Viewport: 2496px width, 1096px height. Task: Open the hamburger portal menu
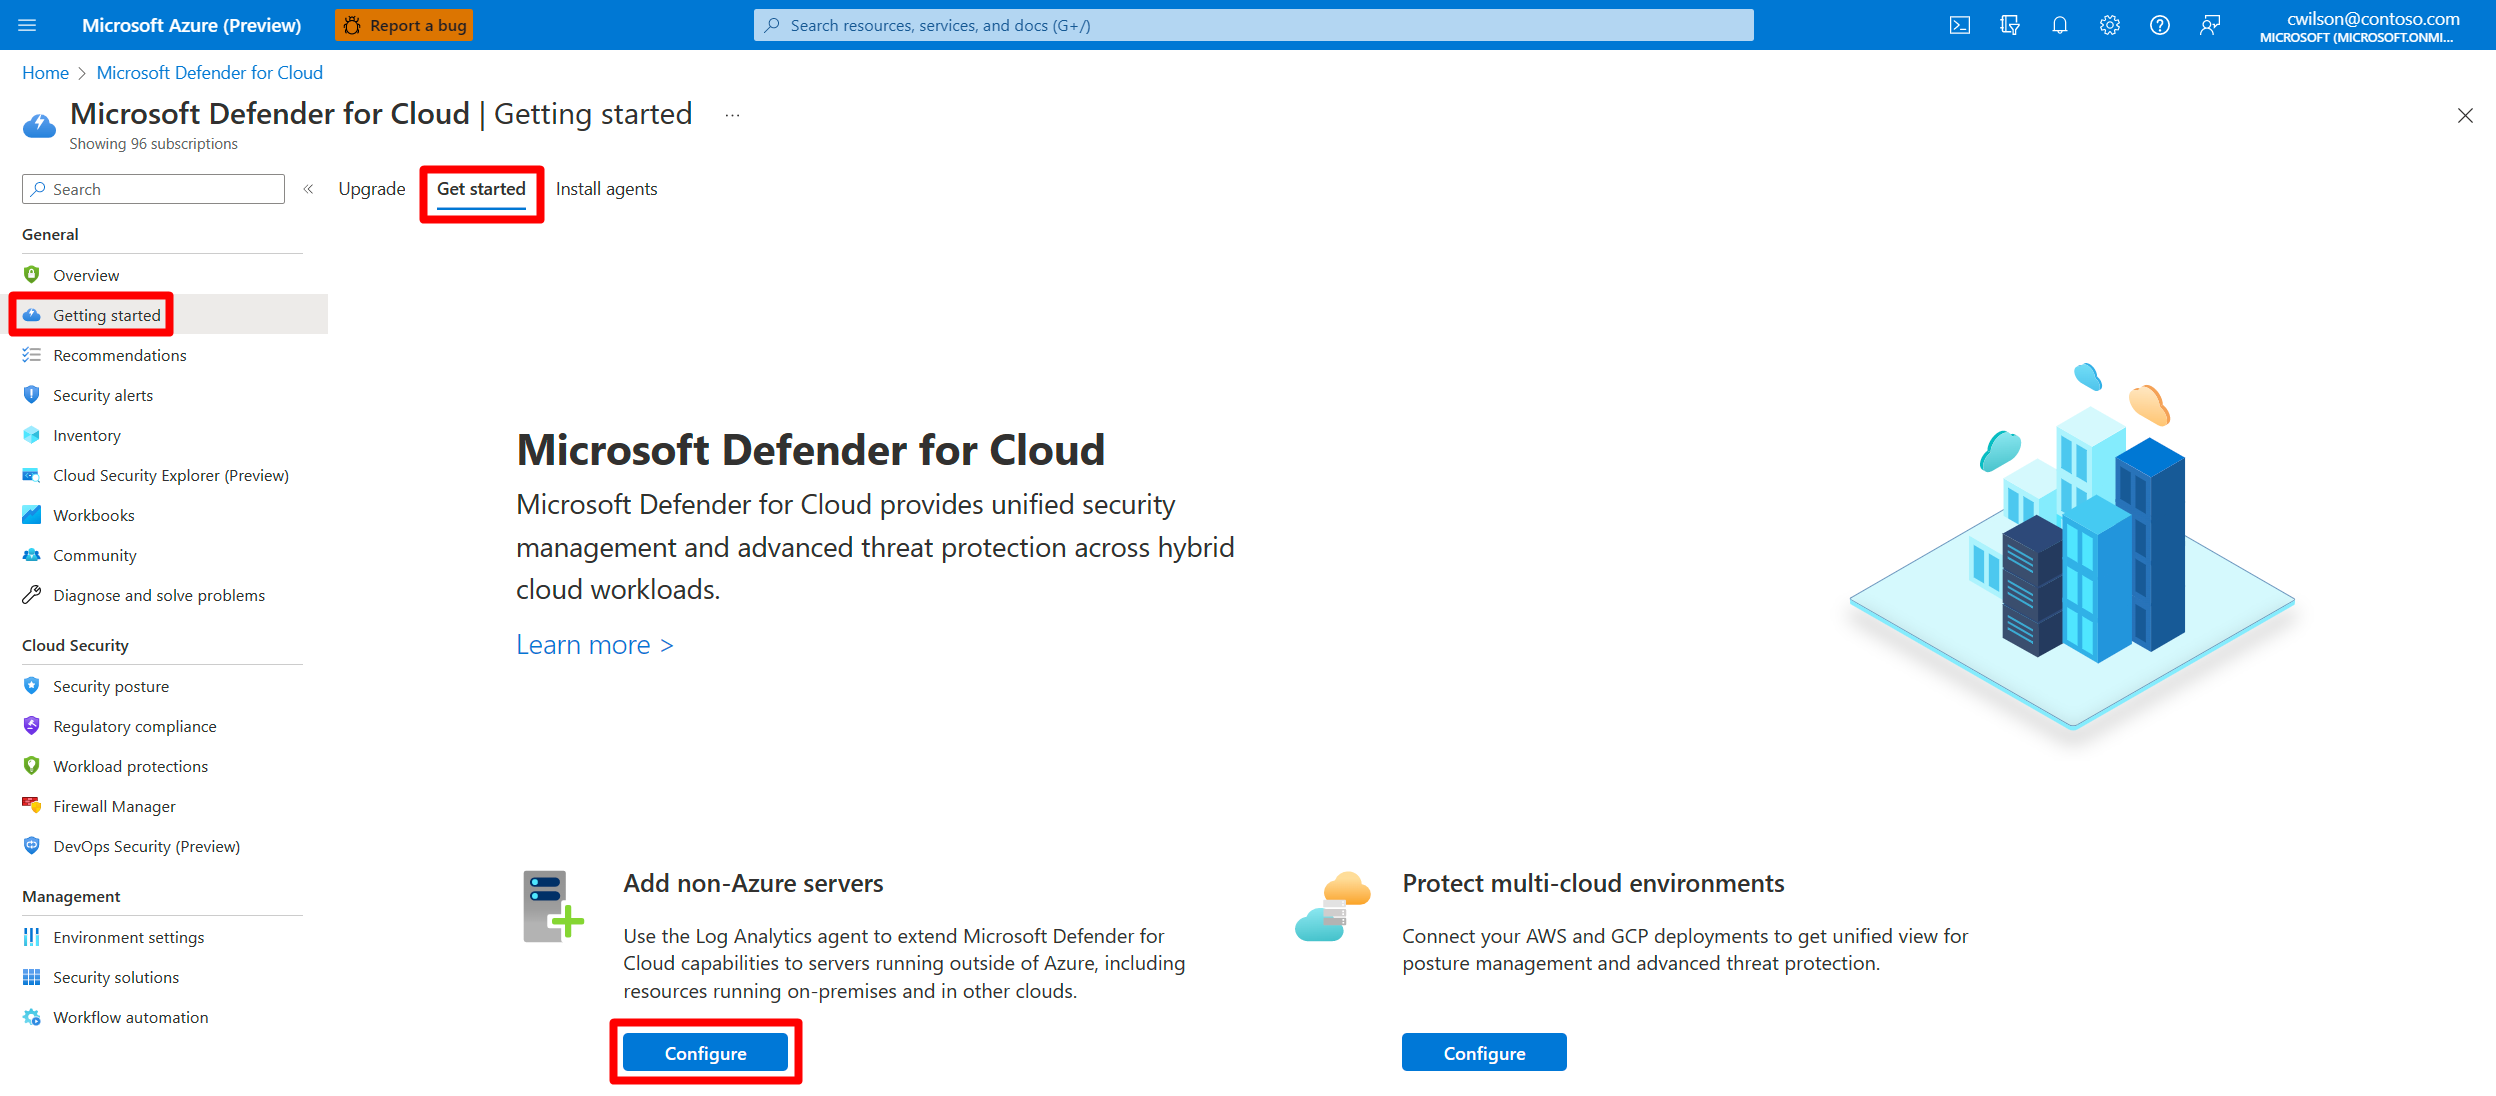coord(27,25)
